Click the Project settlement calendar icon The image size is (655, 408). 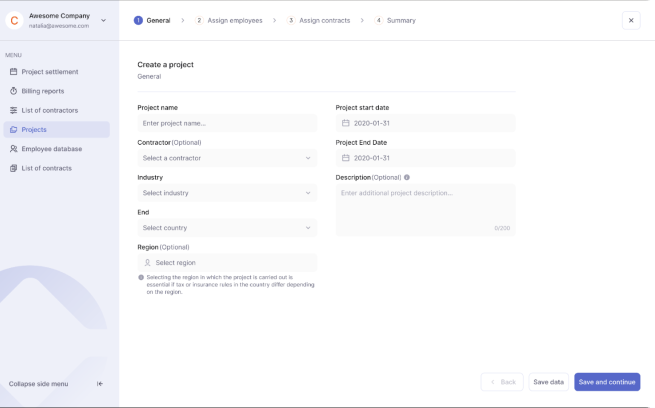click(x=13, y=72)
